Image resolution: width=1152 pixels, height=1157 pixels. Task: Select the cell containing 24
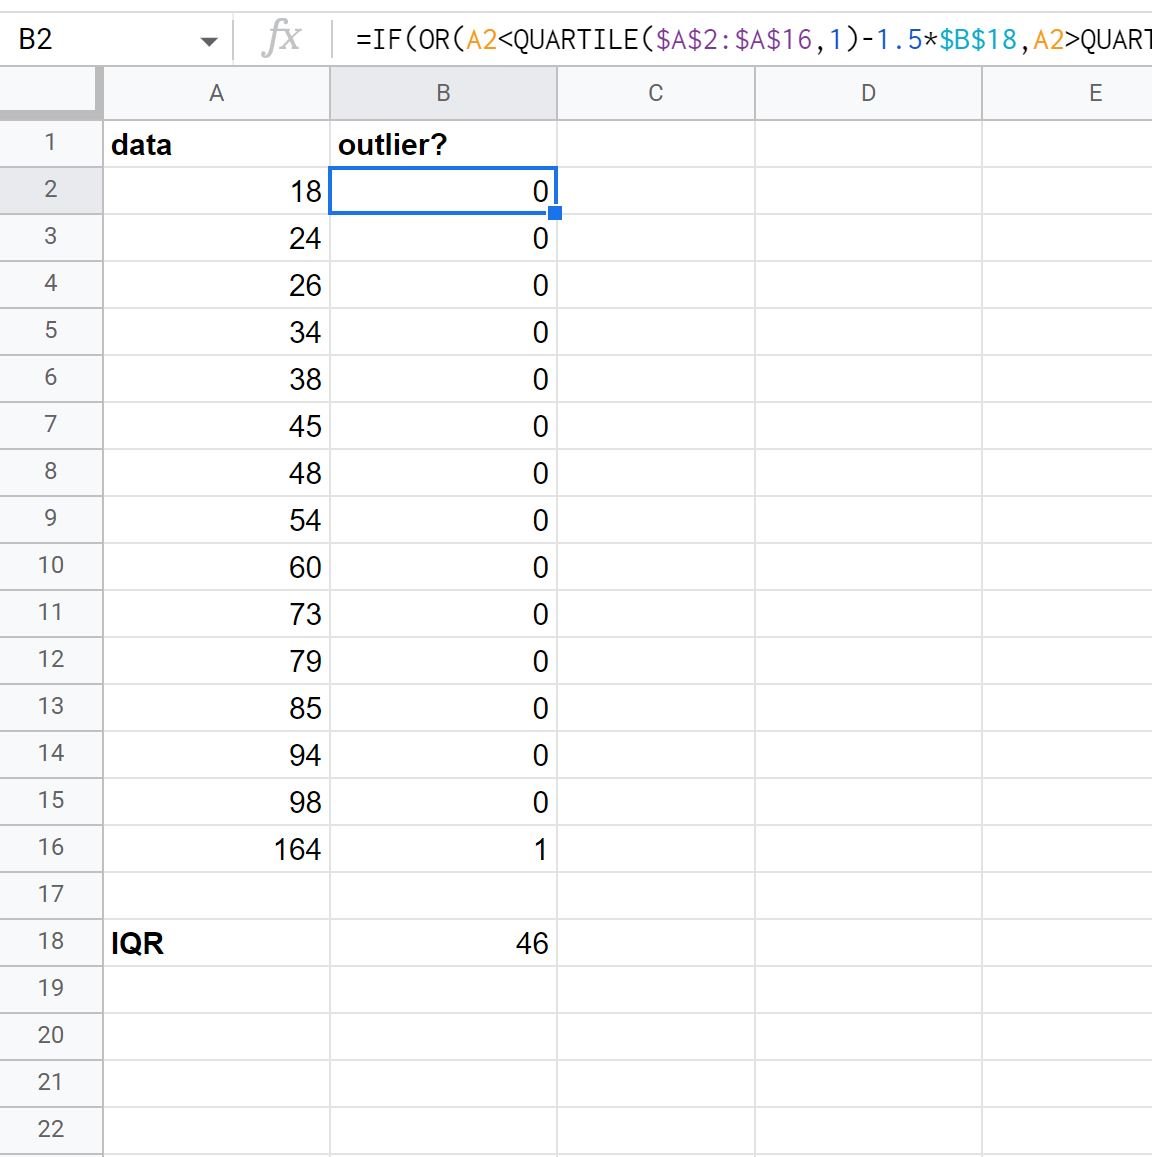coord(216,238)
